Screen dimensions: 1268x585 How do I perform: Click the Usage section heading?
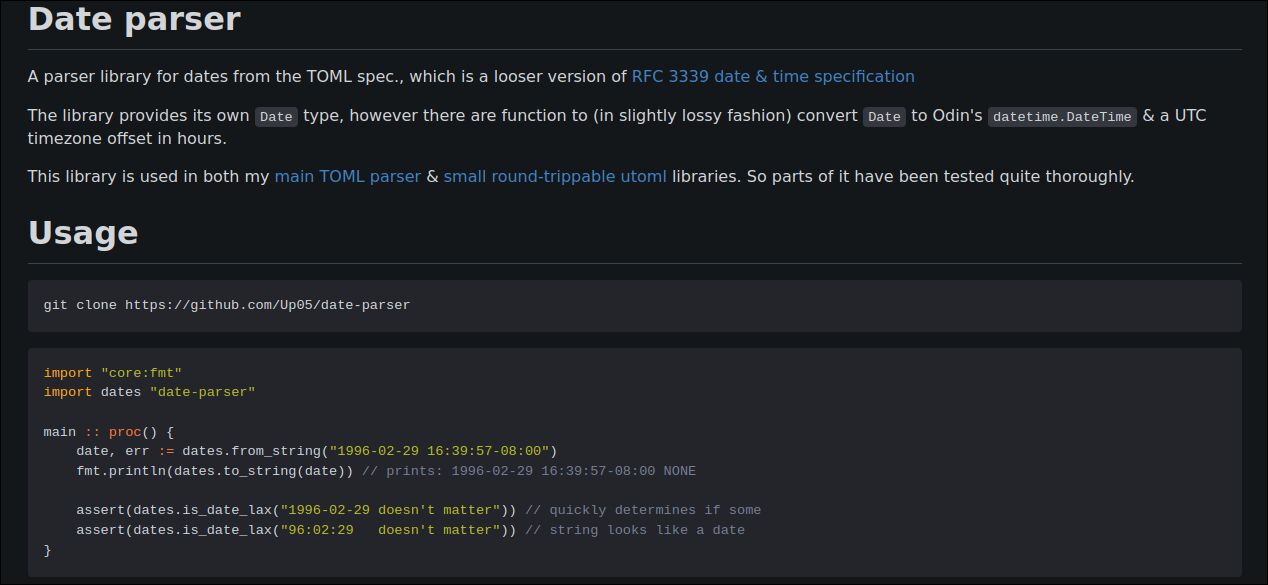(x=83, y=232)
